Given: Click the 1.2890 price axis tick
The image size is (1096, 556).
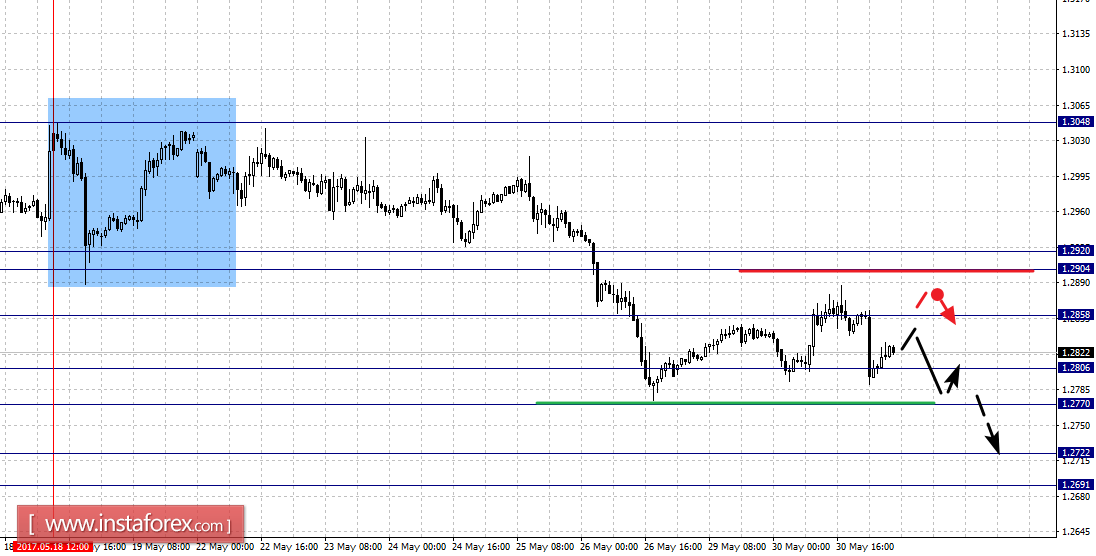Looking at the screenshot, I should point(1076,283).
